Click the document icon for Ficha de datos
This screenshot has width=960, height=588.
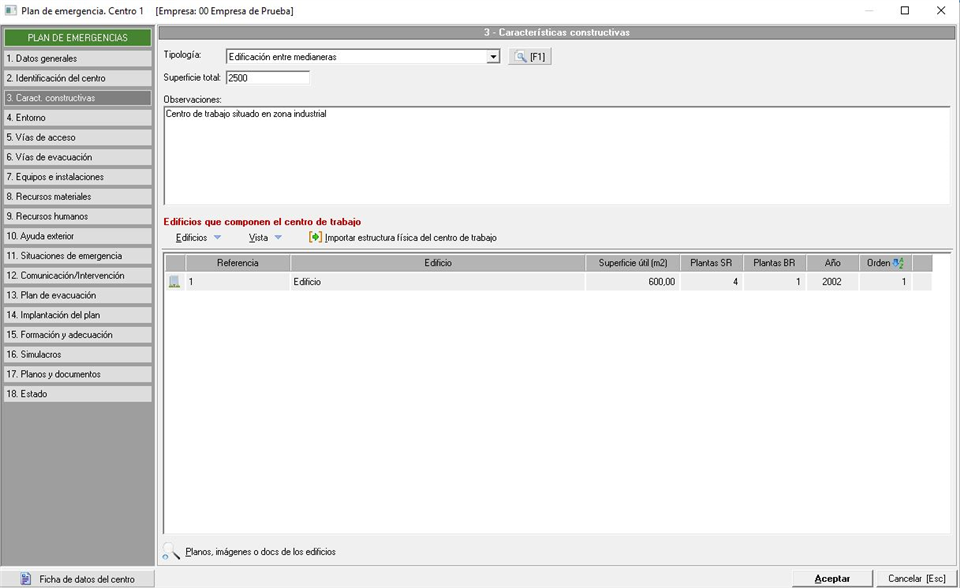click(x=26, y=579)
